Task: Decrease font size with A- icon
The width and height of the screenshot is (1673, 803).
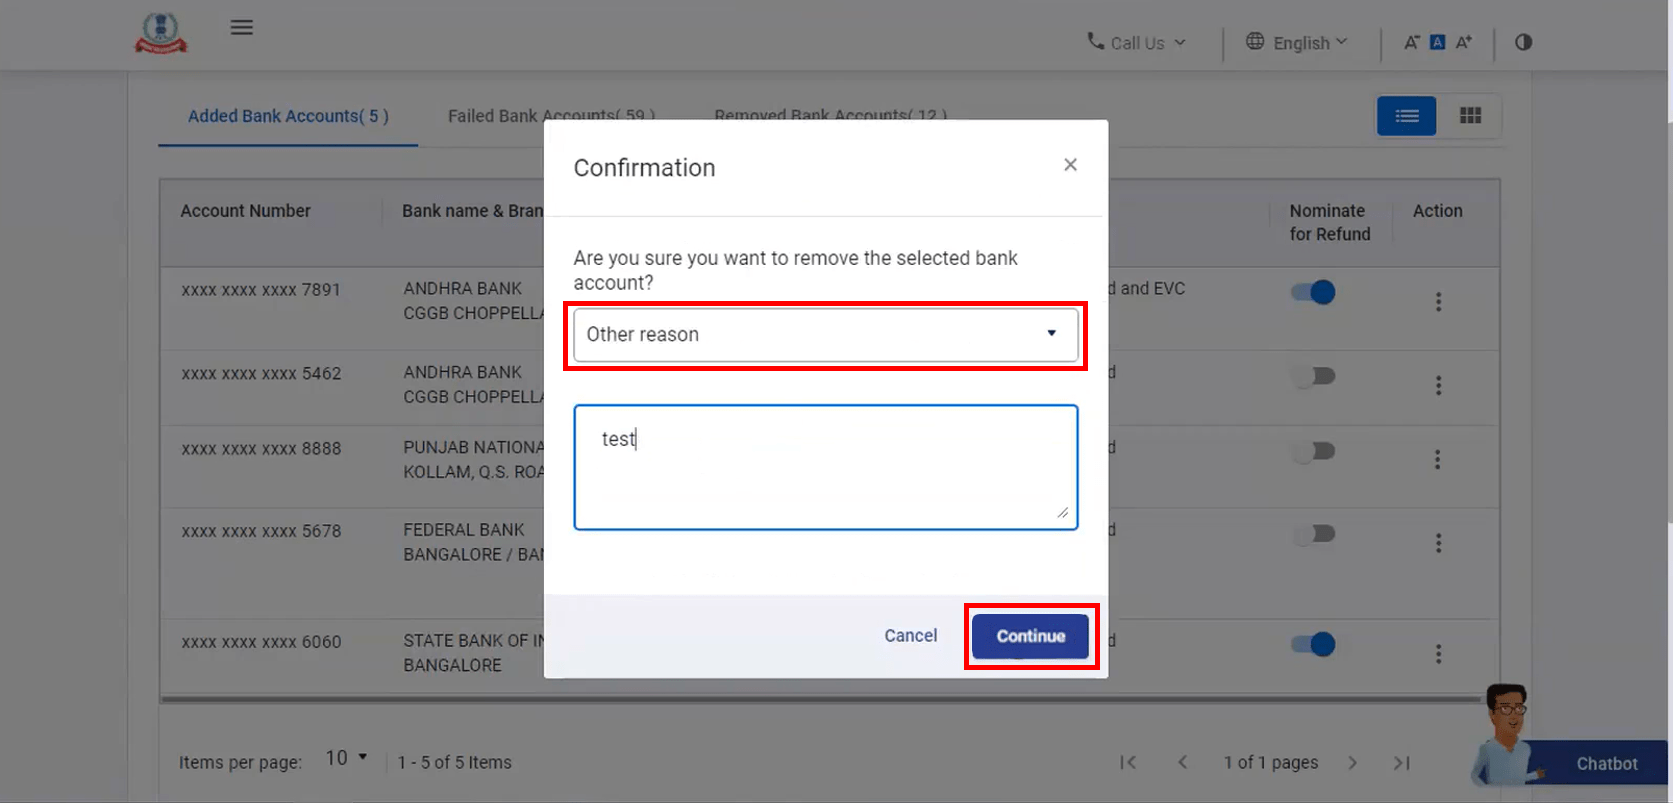Action: point(1411,42)
